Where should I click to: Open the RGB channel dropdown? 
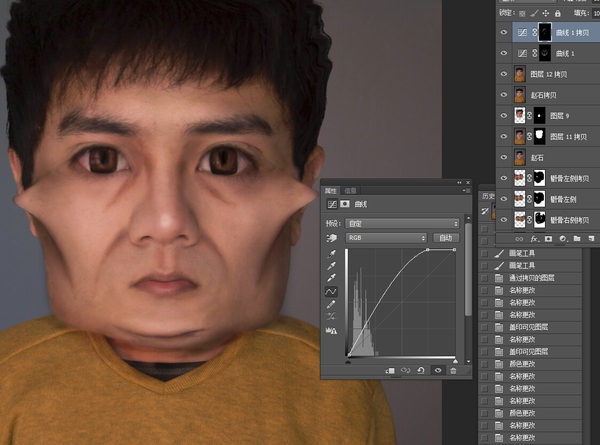tap(386, 238)
